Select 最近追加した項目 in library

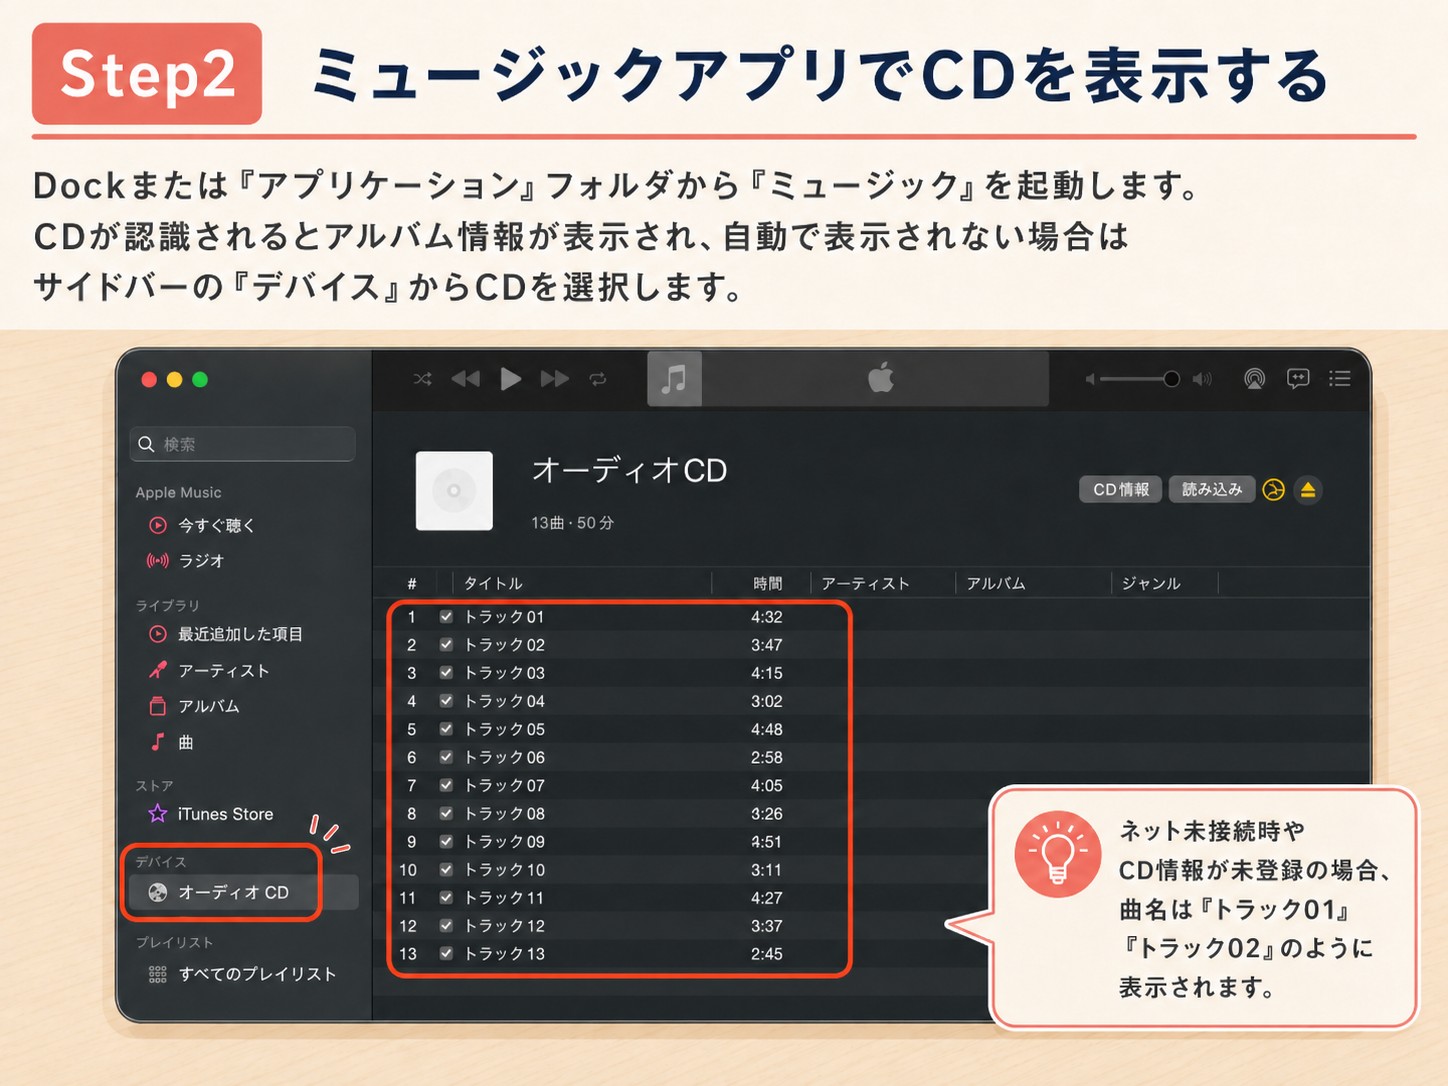click(x=240, y=634)
